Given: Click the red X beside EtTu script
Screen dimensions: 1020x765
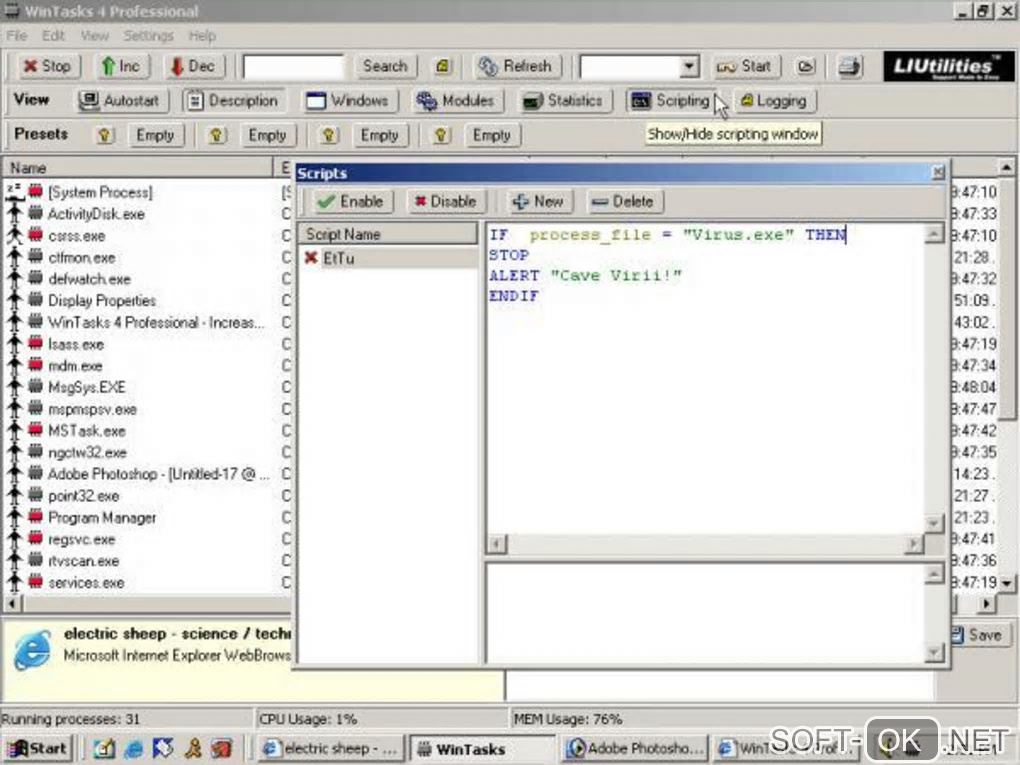Looking at the screenshot, I should pyautogui.click(x=311, y=258).
